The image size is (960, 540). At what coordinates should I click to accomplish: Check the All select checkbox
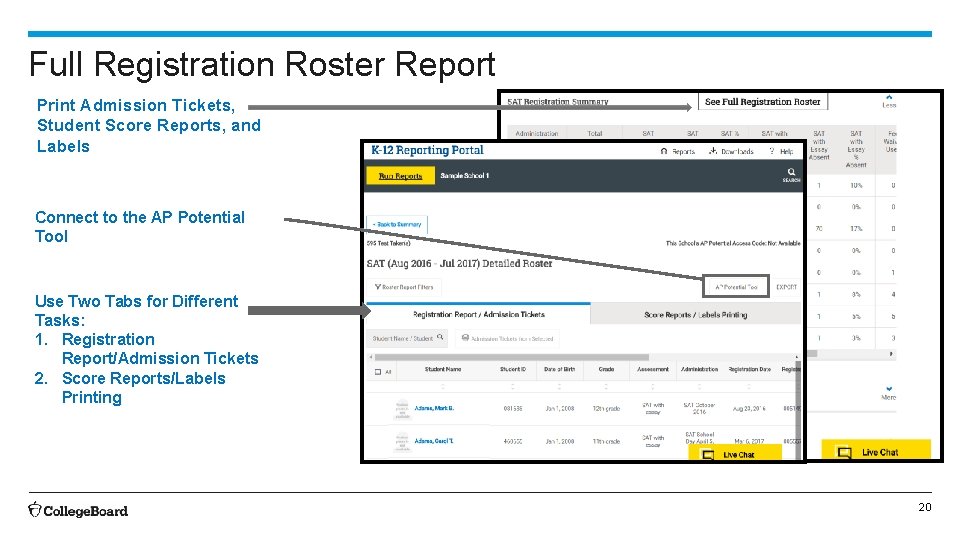point(378,372)
